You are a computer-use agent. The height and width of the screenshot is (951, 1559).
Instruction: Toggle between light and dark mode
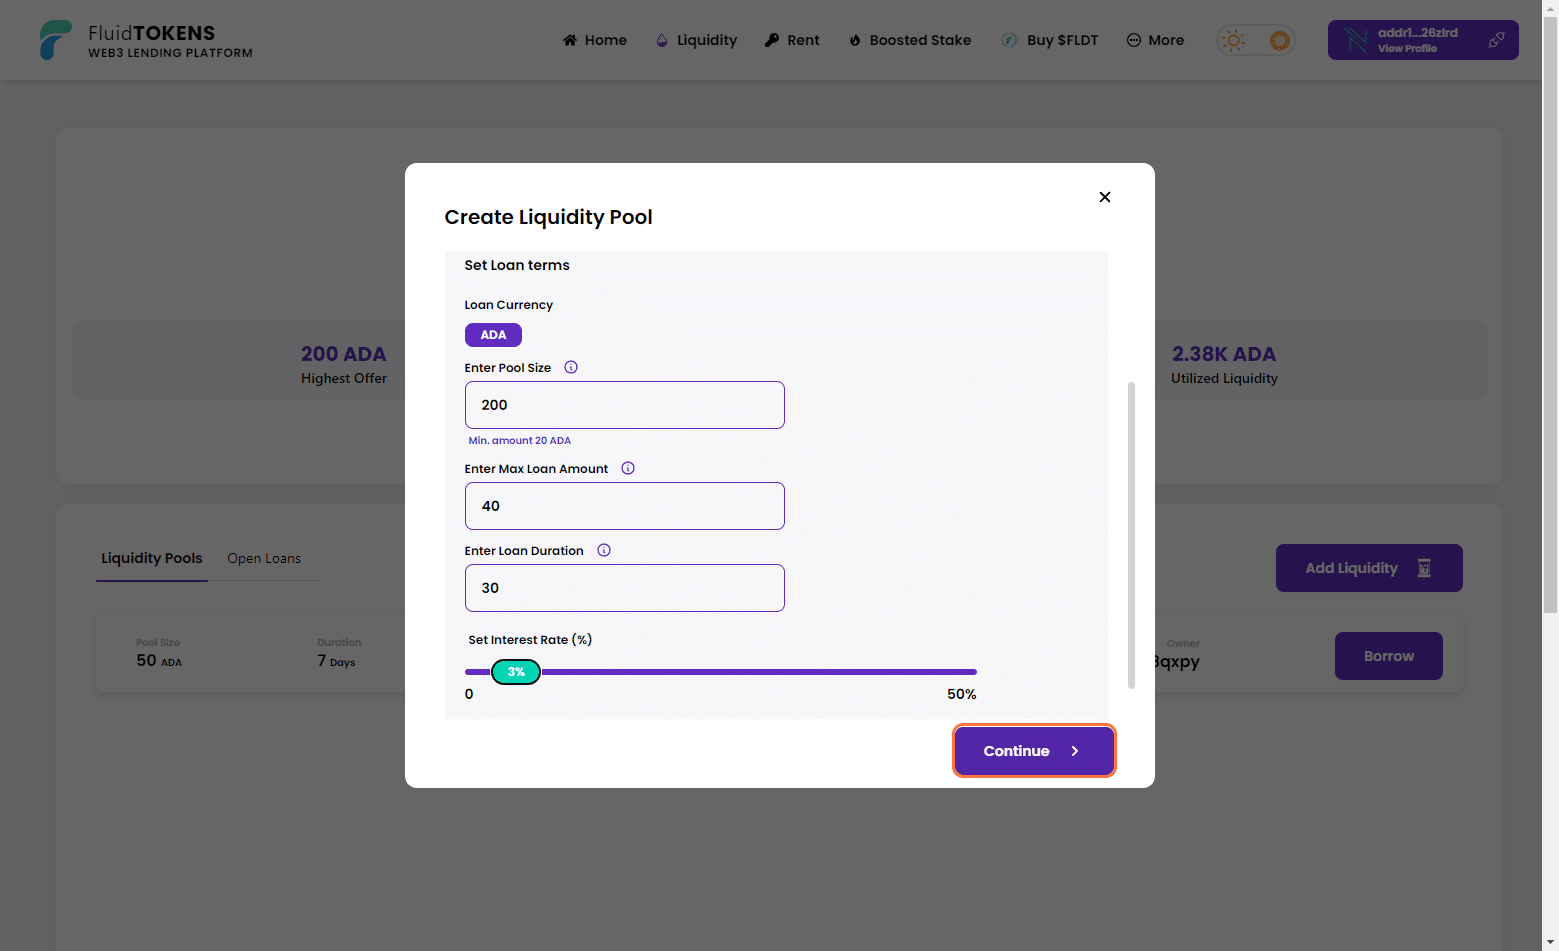click(x=1255, y=40)
